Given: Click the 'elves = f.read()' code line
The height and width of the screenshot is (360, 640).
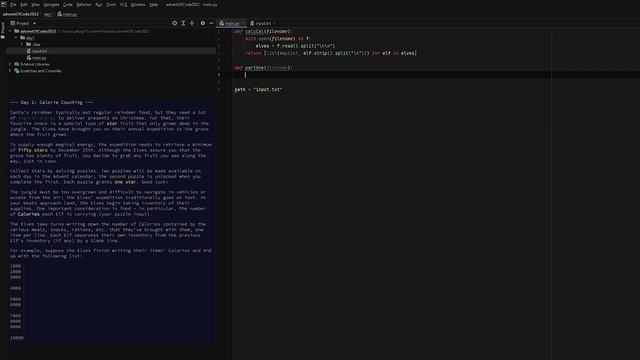Looking at the screenshot, I should click(x=295, y=46).
